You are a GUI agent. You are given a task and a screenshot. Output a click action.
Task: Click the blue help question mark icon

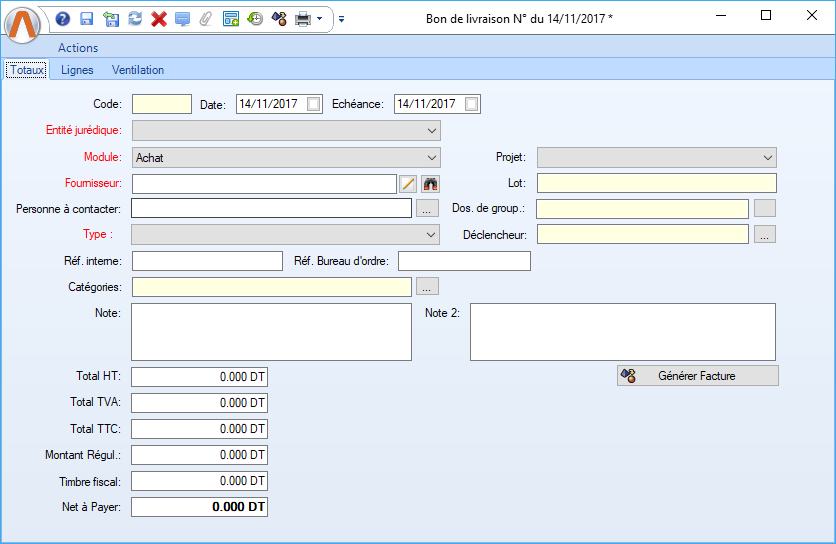(x=62, y=18)
